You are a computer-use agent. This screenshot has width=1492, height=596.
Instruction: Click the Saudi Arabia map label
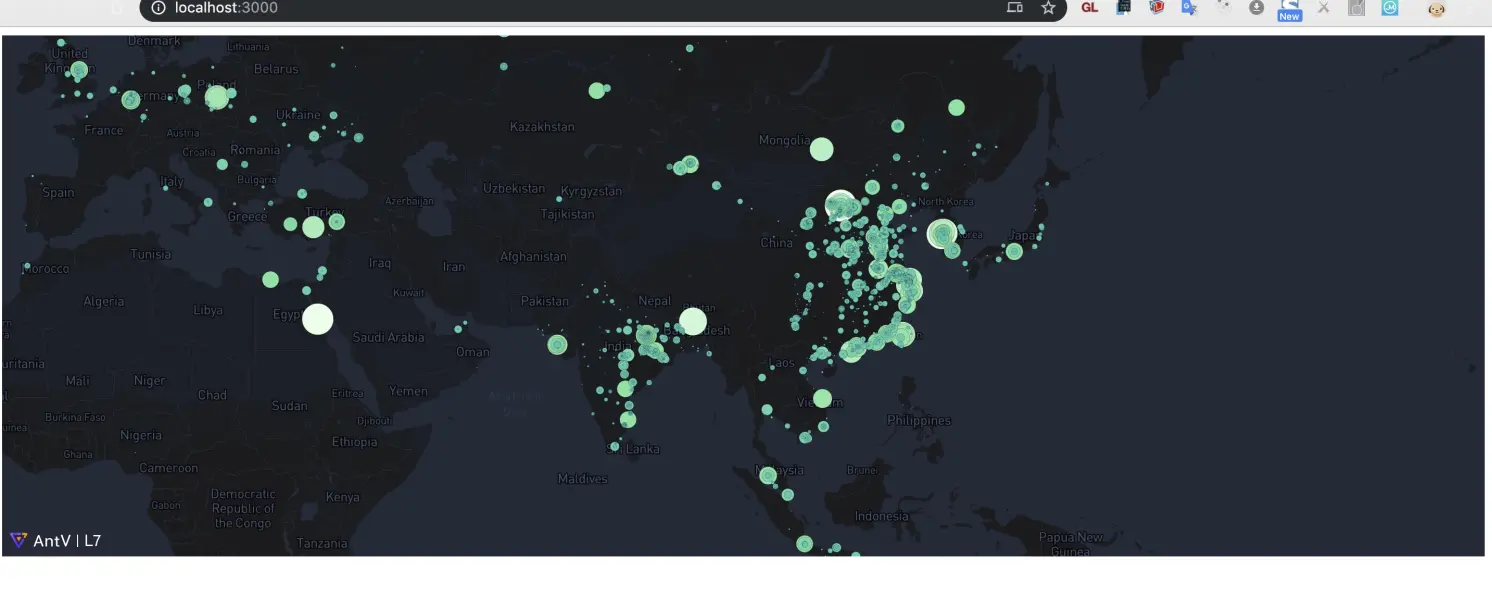click(x=389, y=337)
